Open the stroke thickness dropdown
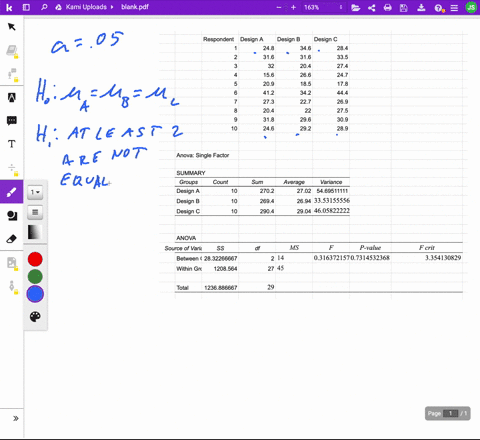480x440 pixels. pos(35,192)
